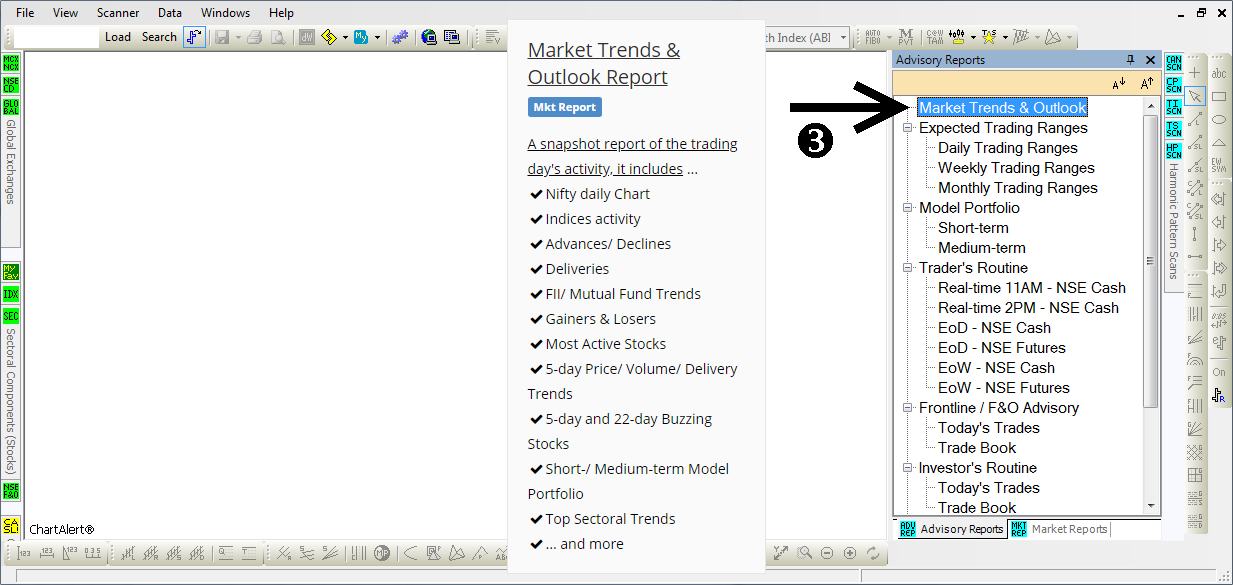Screen dimensions: 1233x585
Task: Click the SEC sectoral components icon
Action: tap(11, 316)
